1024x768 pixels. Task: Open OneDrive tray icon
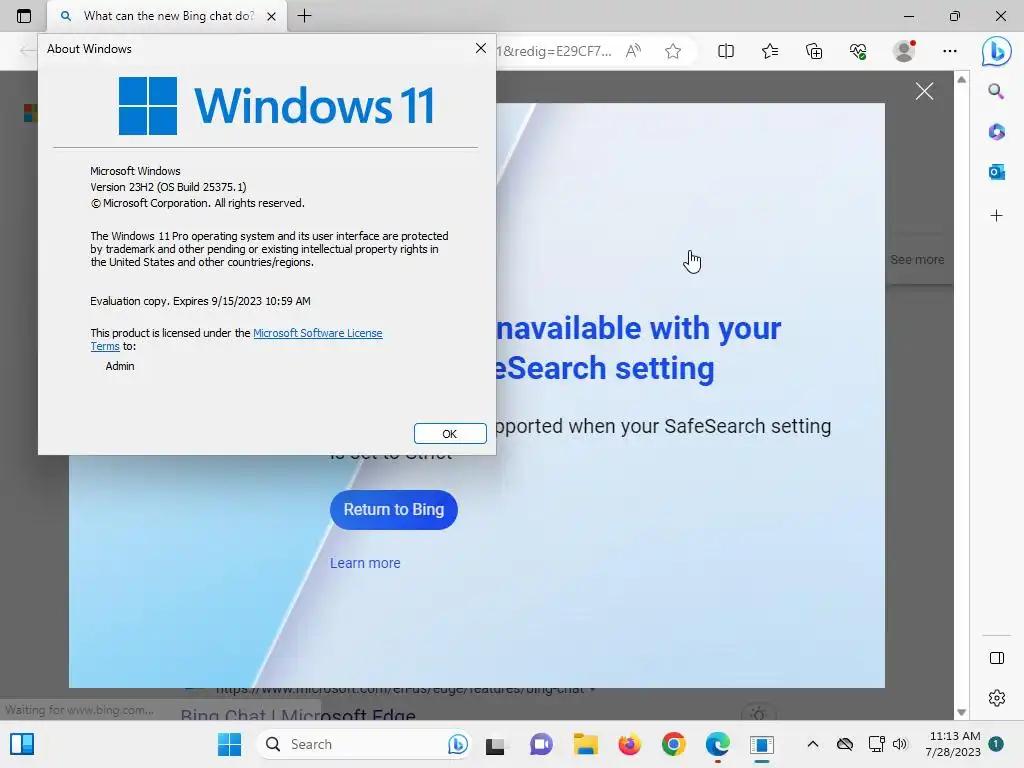point(845,744)
